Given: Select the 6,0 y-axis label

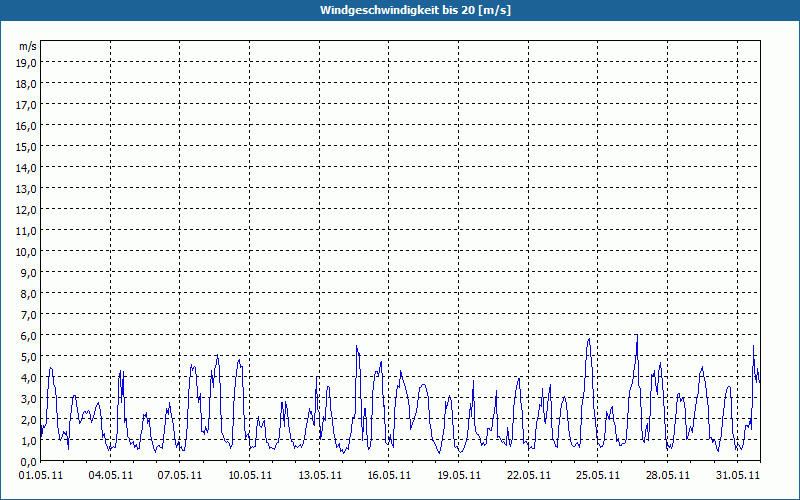Looking at the screenshot, I should [29, 336].
